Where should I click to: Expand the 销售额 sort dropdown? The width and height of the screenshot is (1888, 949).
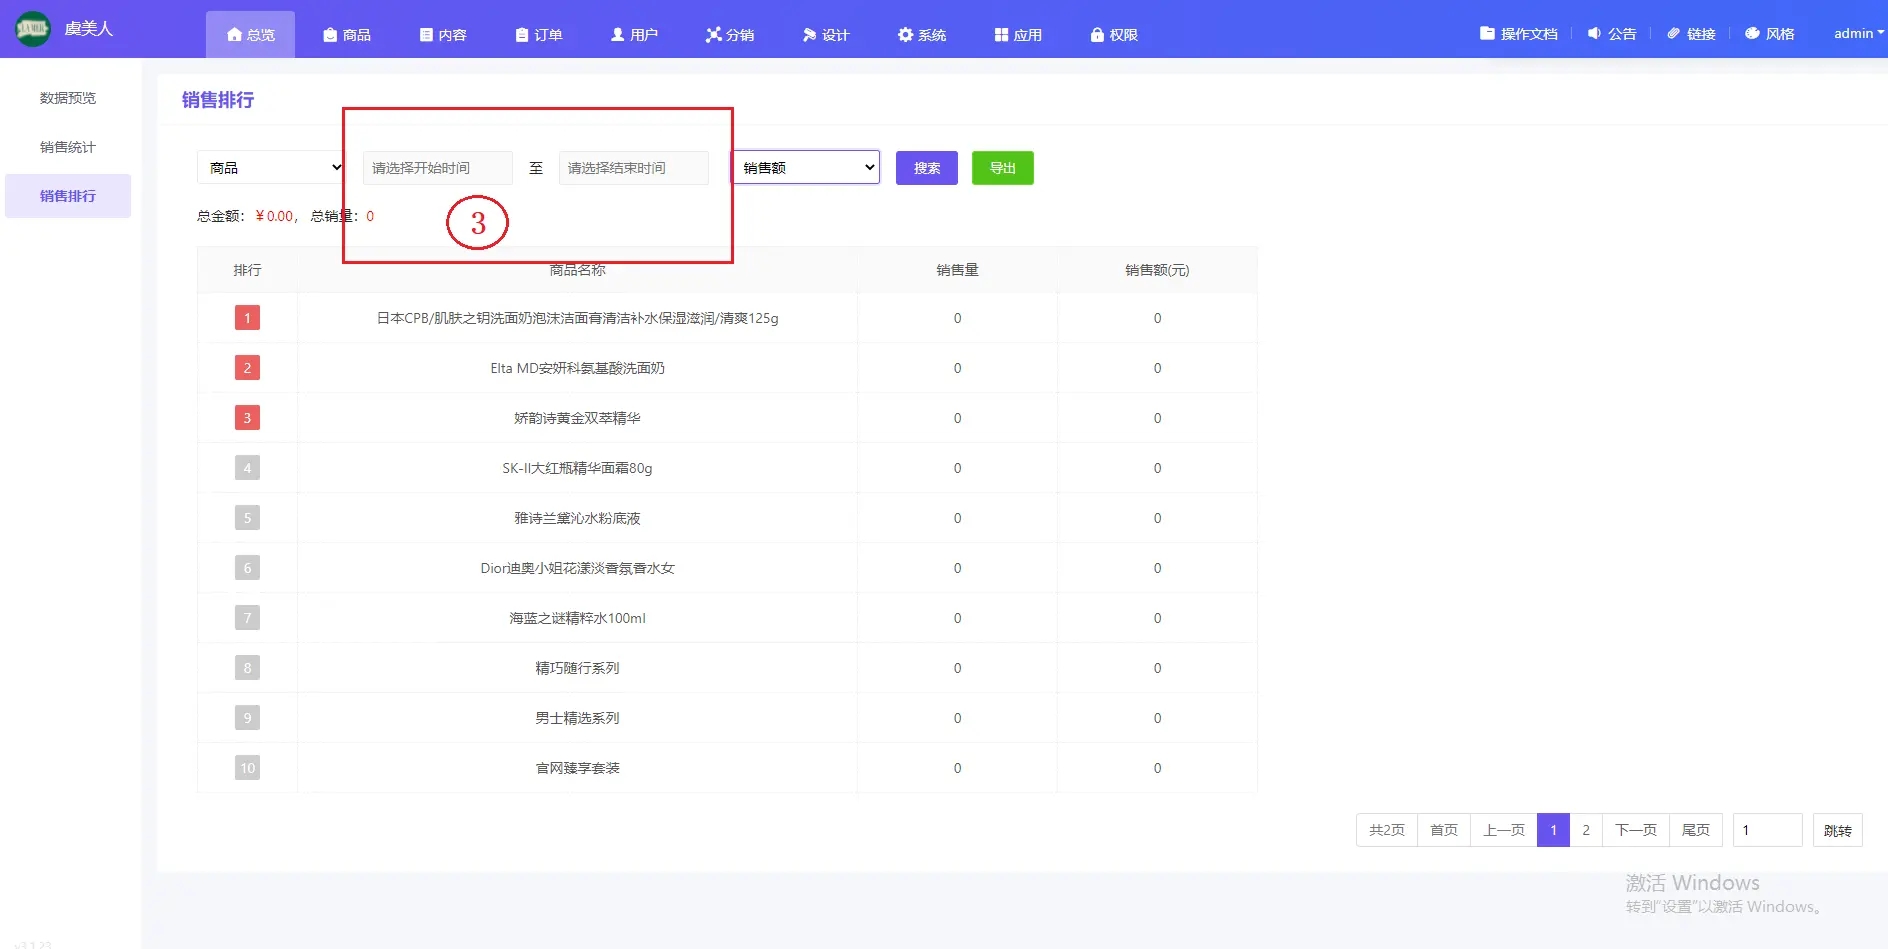pos(806,168)
